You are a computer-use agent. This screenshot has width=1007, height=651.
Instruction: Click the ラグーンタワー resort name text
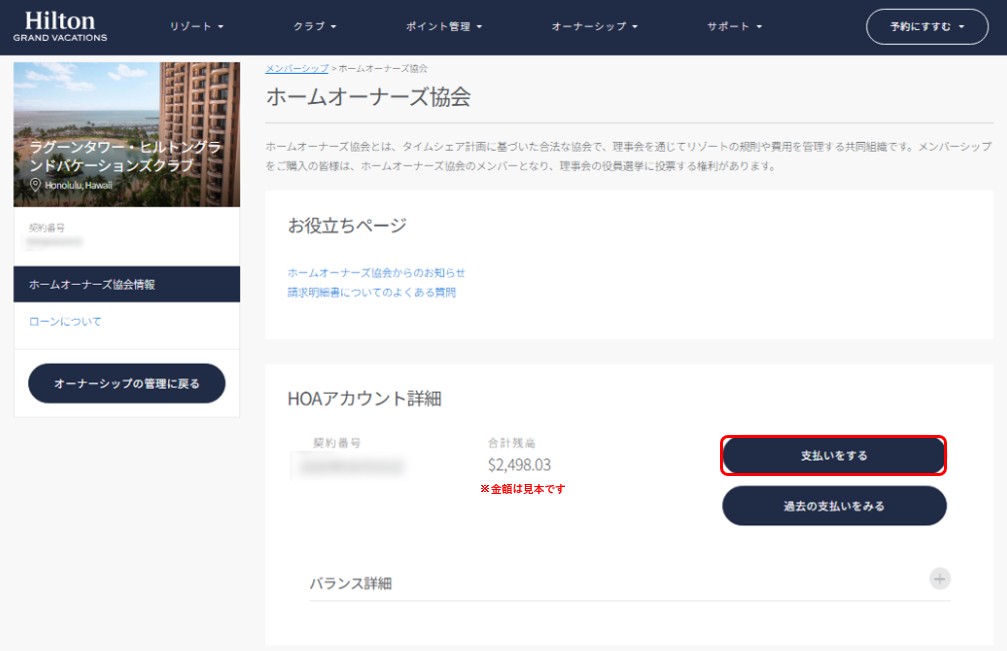coord(126,155)
